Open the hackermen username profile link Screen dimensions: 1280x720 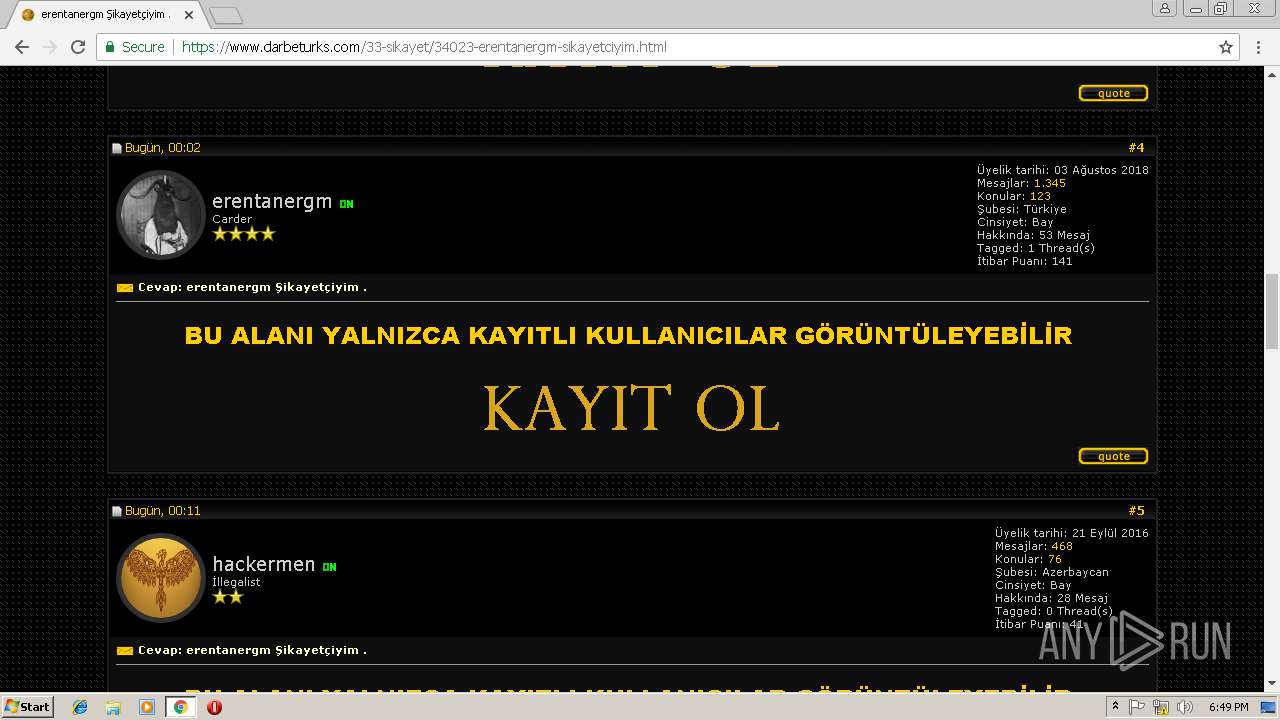tap(264, 564)
